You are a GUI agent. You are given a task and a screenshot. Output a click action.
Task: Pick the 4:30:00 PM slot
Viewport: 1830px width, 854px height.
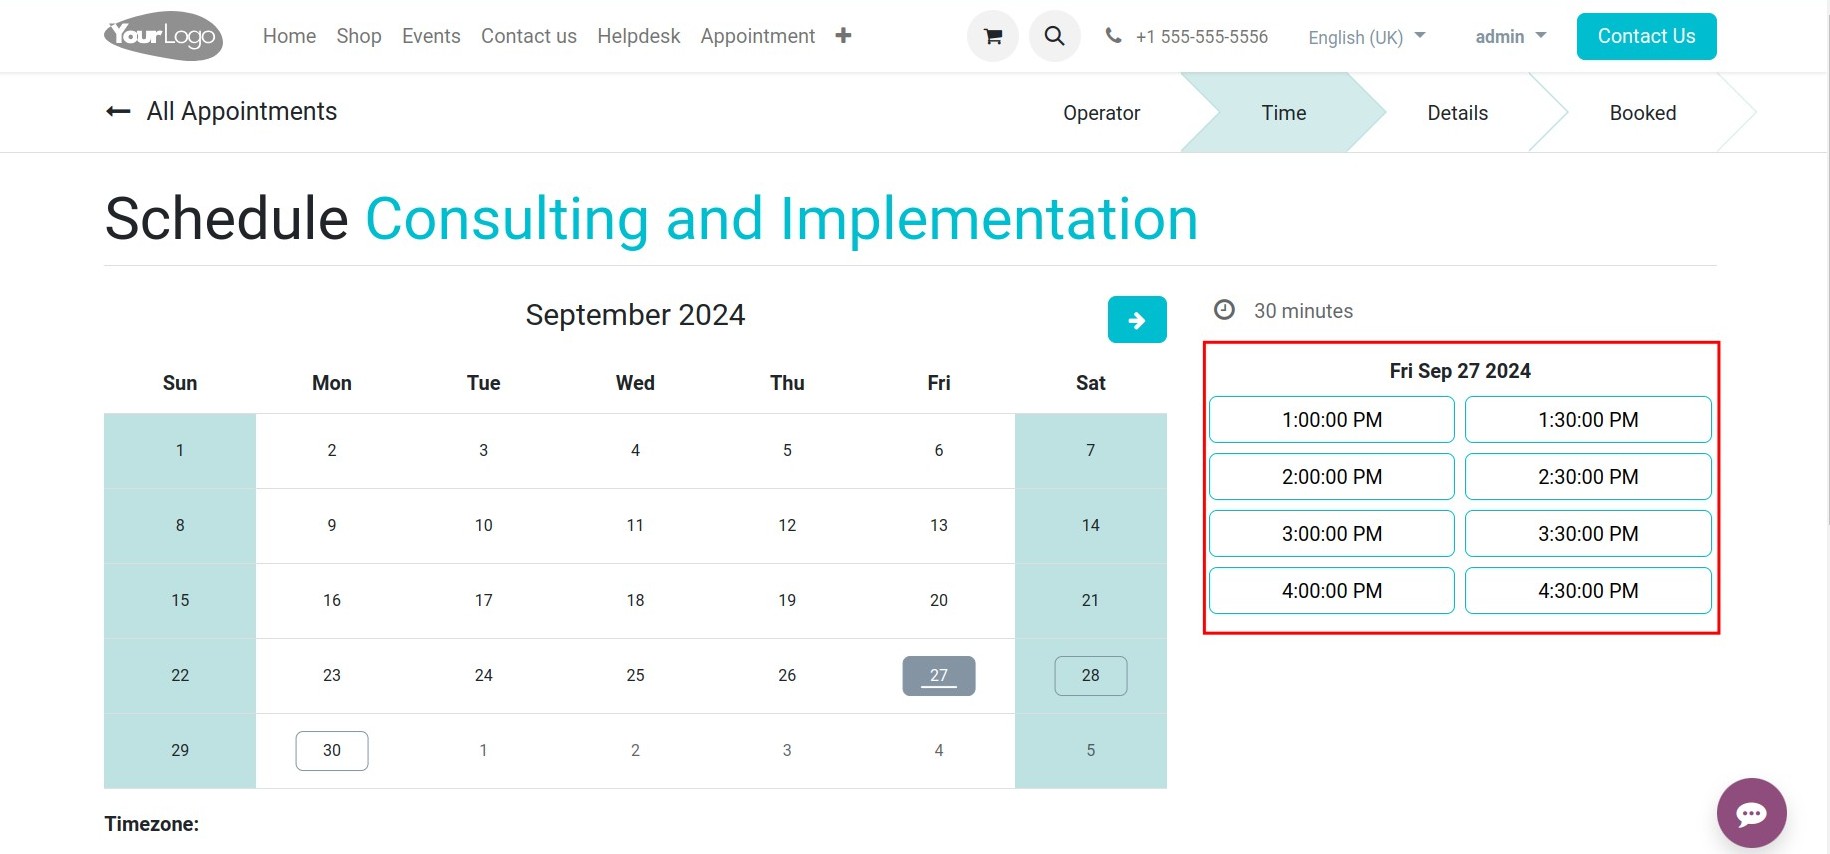pos(1588,591)
